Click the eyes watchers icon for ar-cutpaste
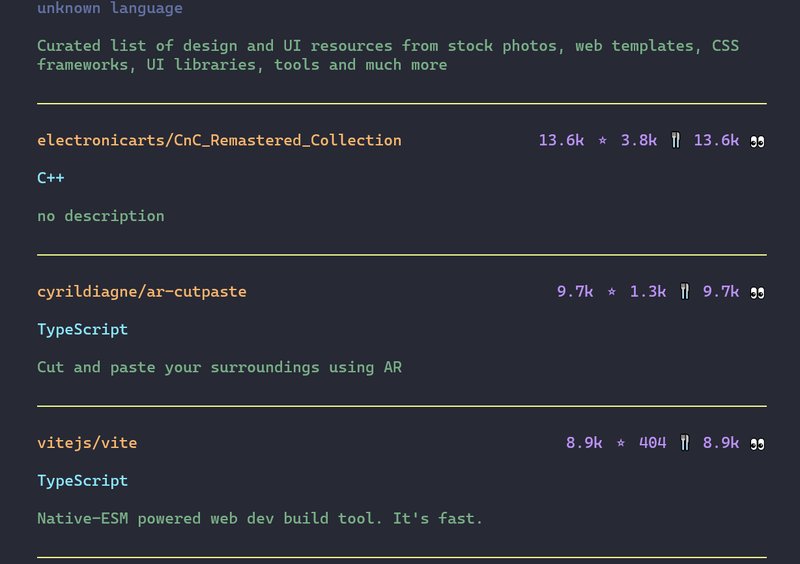This screenshot has width=800, height=564. (757, 292)
